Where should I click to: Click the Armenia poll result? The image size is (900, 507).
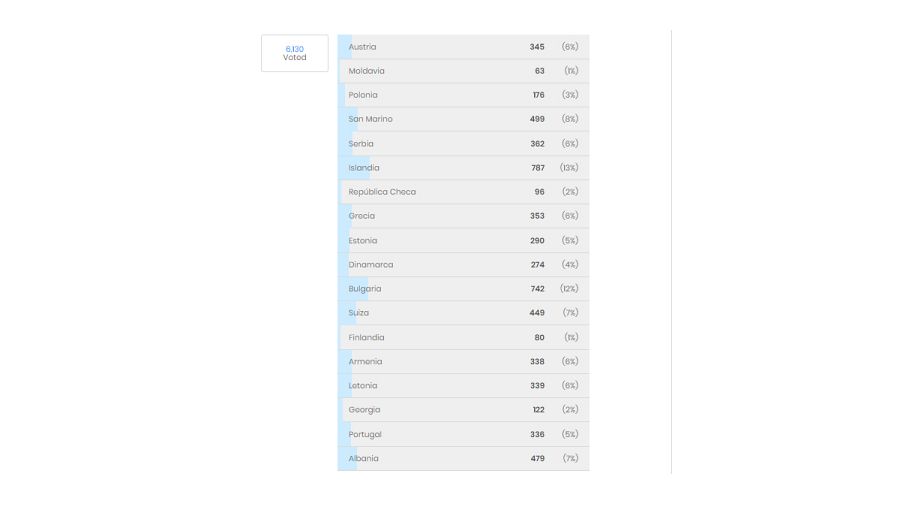[x=463, y=362]
